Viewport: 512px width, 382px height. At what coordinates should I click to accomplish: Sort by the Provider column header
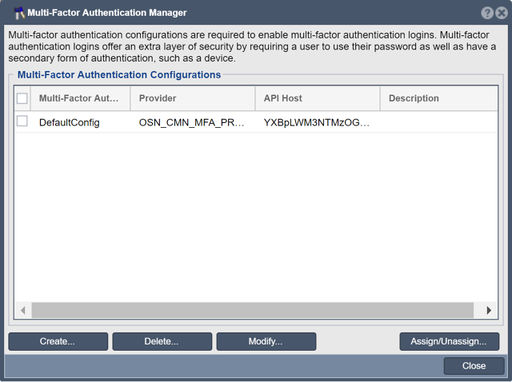[x=193, y=98]
